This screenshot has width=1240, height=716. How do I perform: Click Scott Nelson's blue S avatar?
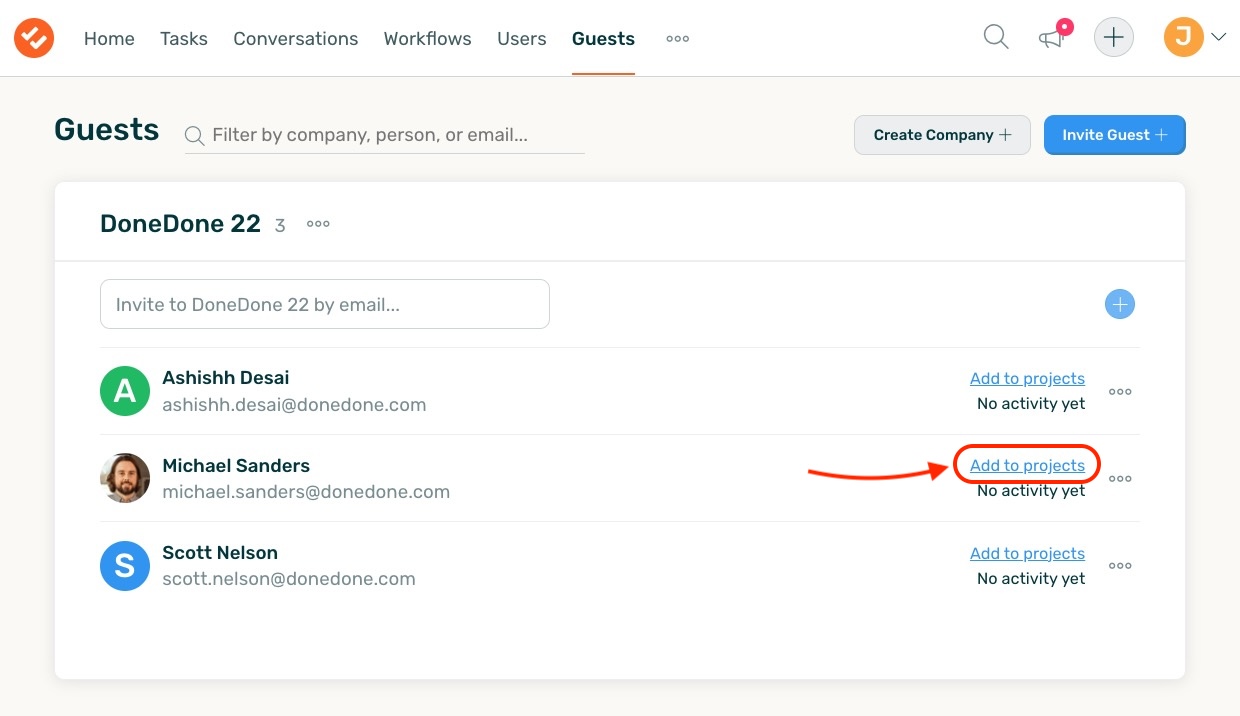125,565
